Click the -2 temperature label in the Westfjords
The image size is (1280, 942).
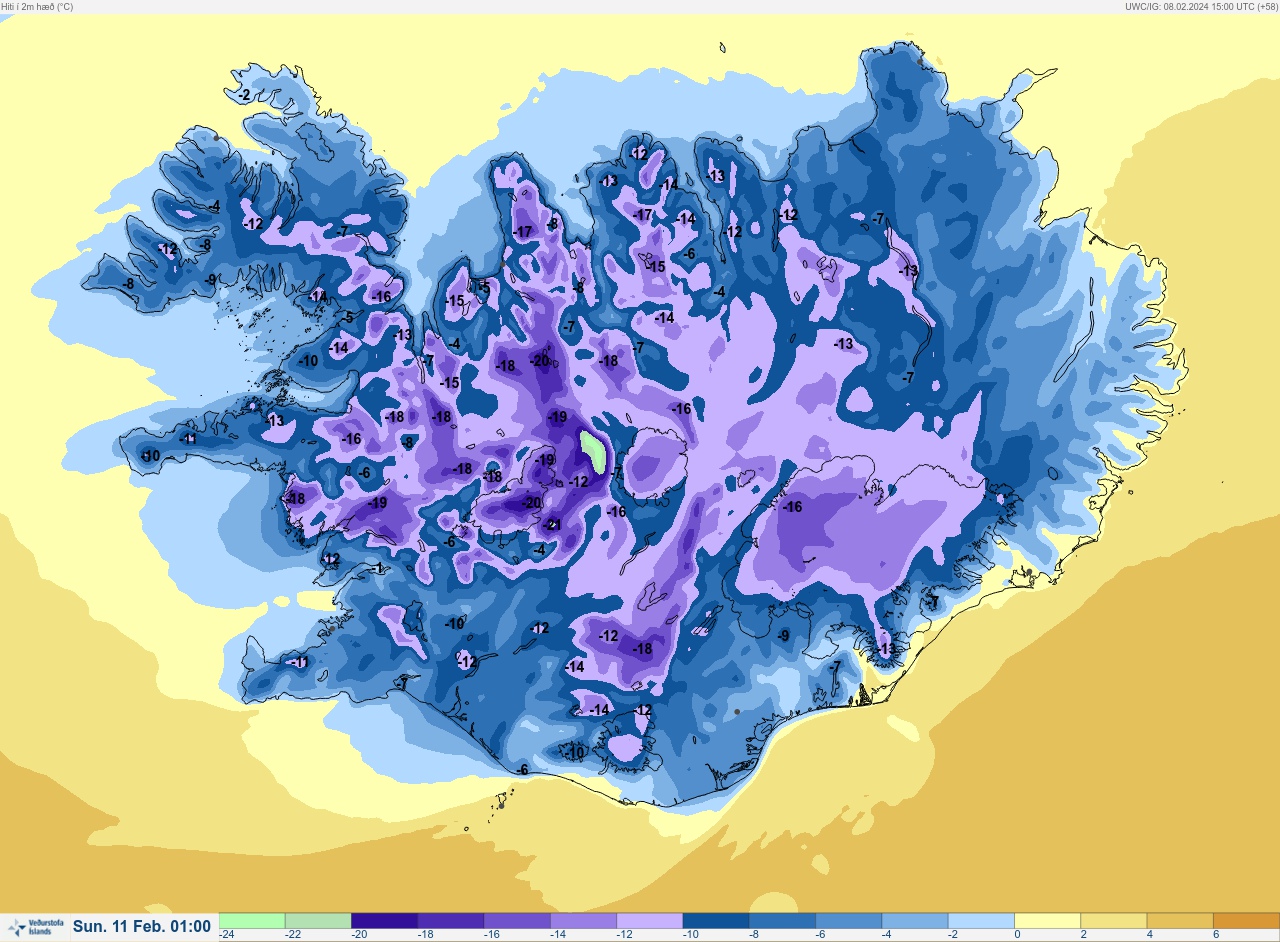coord(244,95)
